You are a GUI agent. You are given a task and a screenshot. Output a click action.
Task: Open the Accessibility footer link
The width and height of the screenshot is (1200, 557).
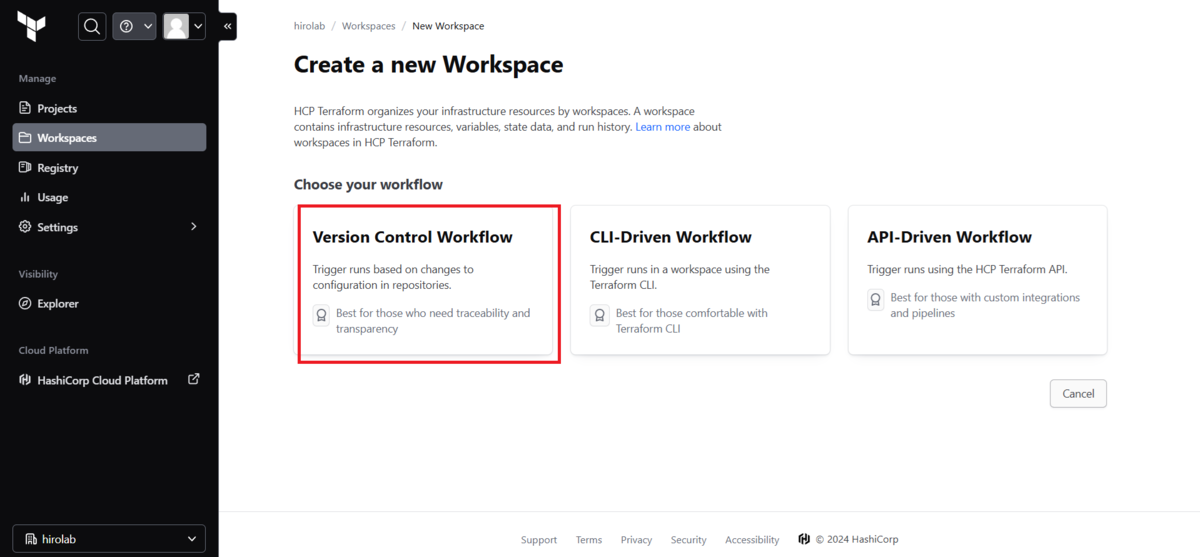coord(752,540)
